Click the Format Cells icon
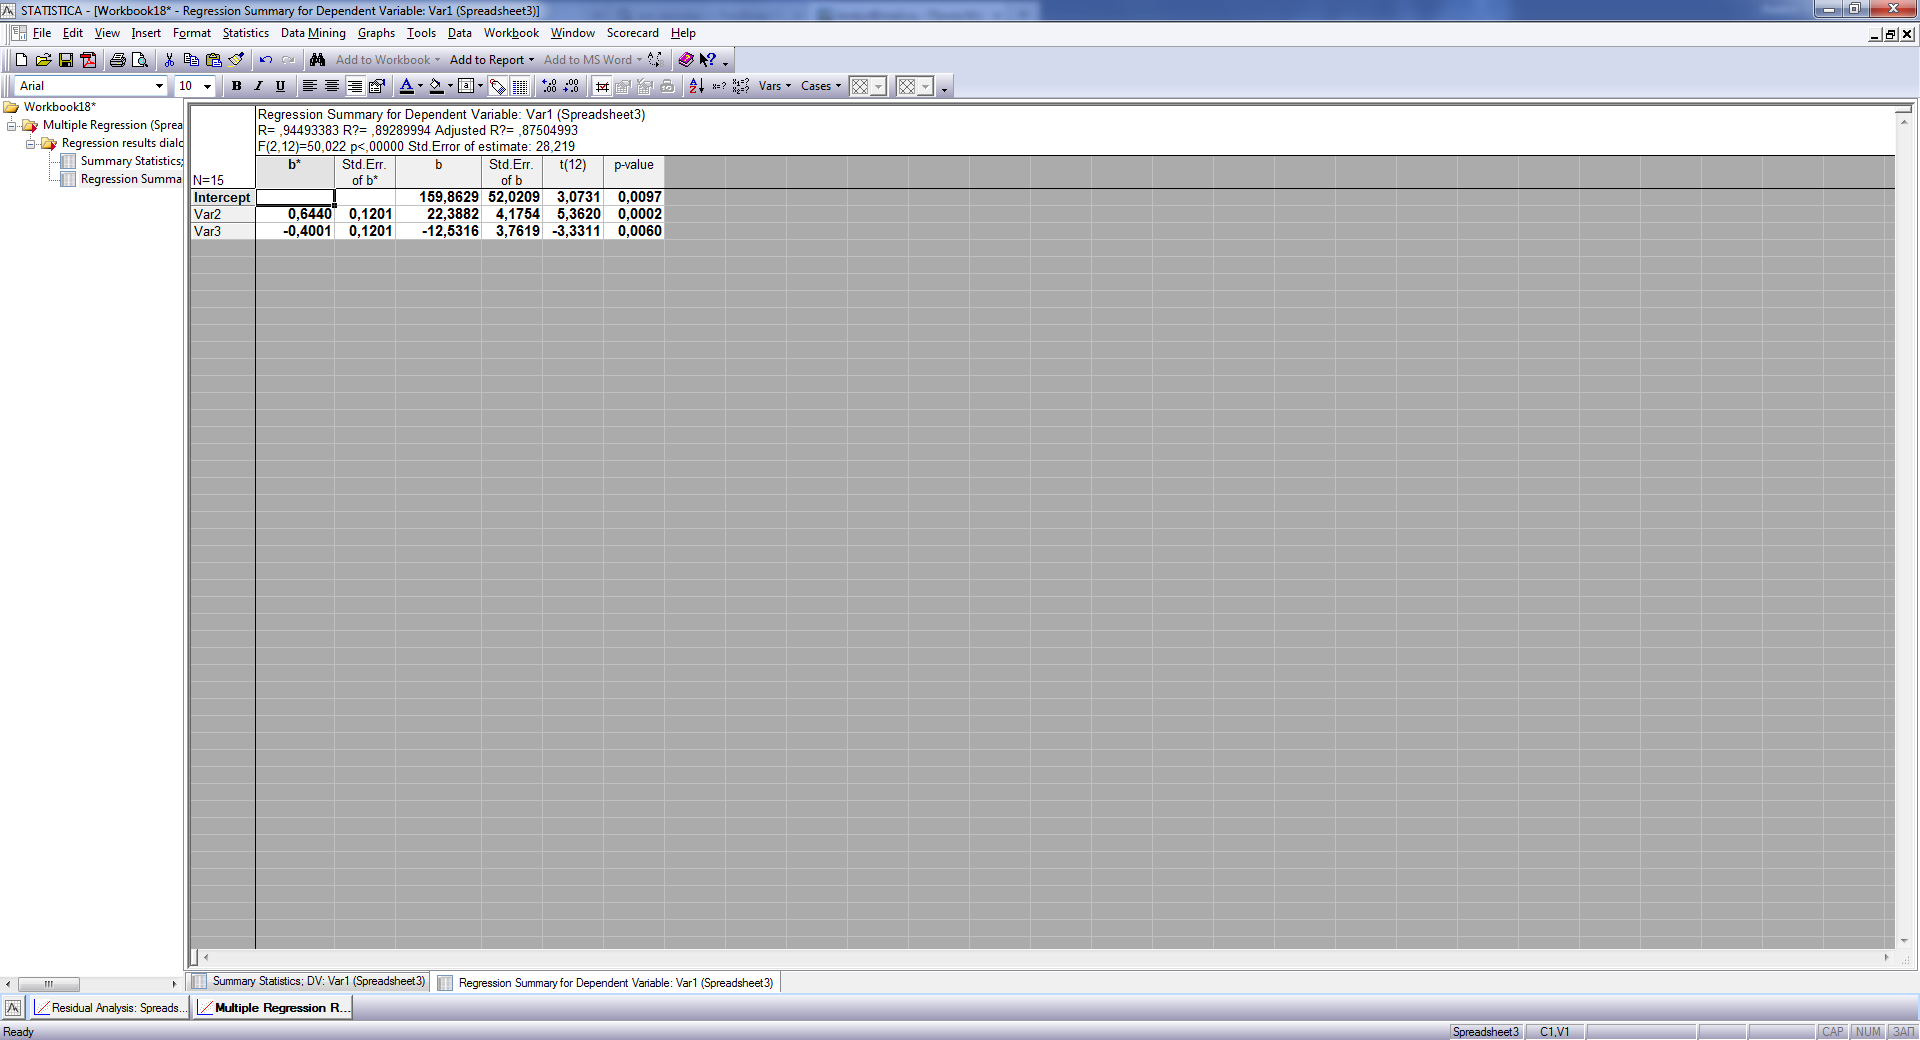The image size is (1920, 1040). click(x=377, y=86)
